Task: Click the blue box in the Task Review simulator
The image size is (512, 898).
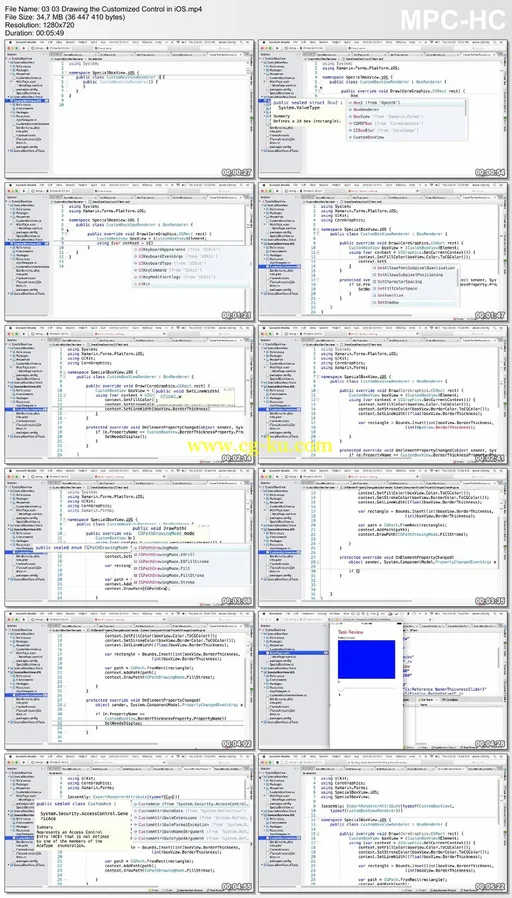Action: pyautogui.click(x=366, y=659)
